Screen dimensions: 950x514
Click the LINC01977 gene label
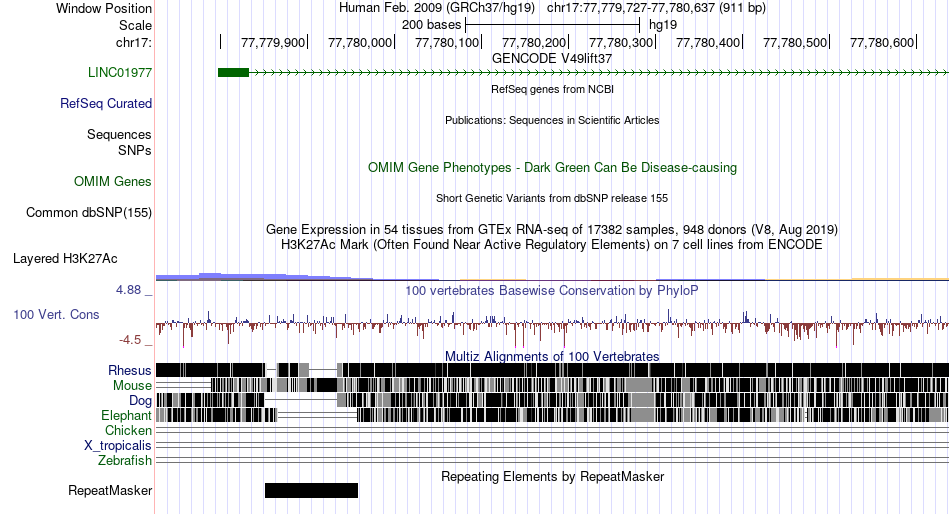(119, 73)
